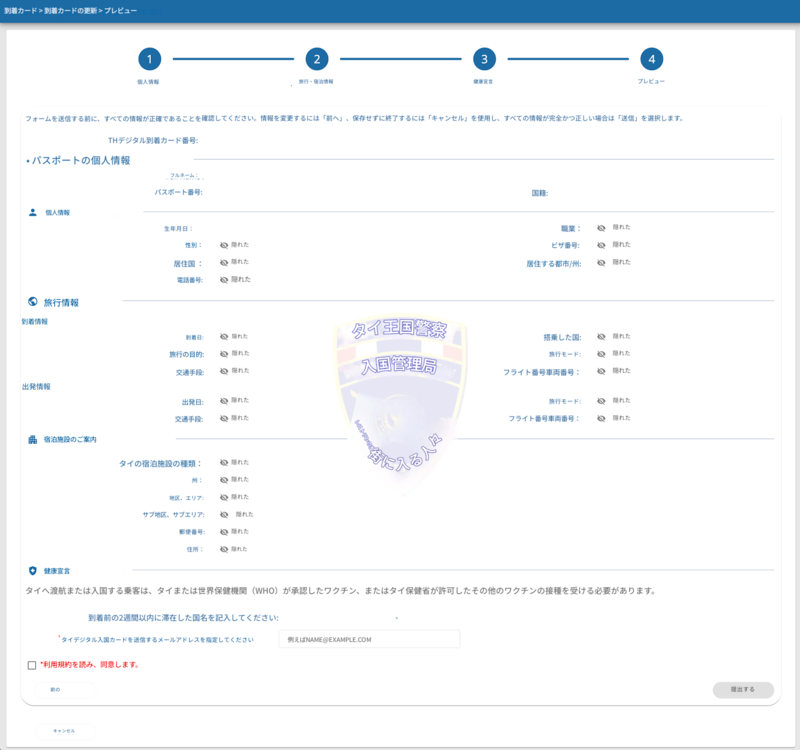Click the globe icon beside 旅行情報
Screen dimensions: 800x750
pyautogui.click(x=33, y=302)
